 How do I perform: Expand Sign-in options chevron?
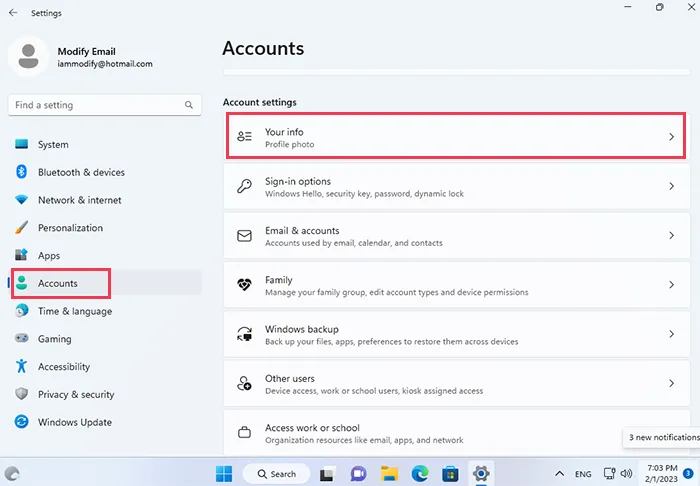(671, 186)
